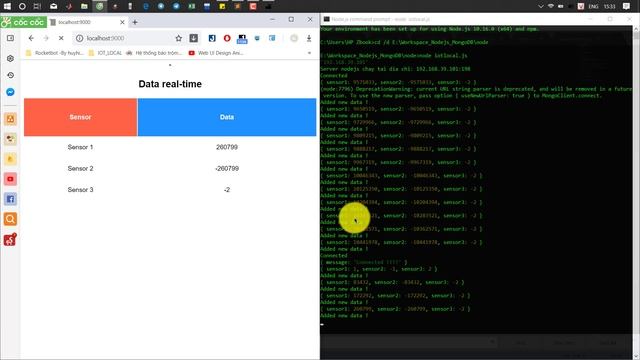View site information for localhost

(x=80, y=38)
